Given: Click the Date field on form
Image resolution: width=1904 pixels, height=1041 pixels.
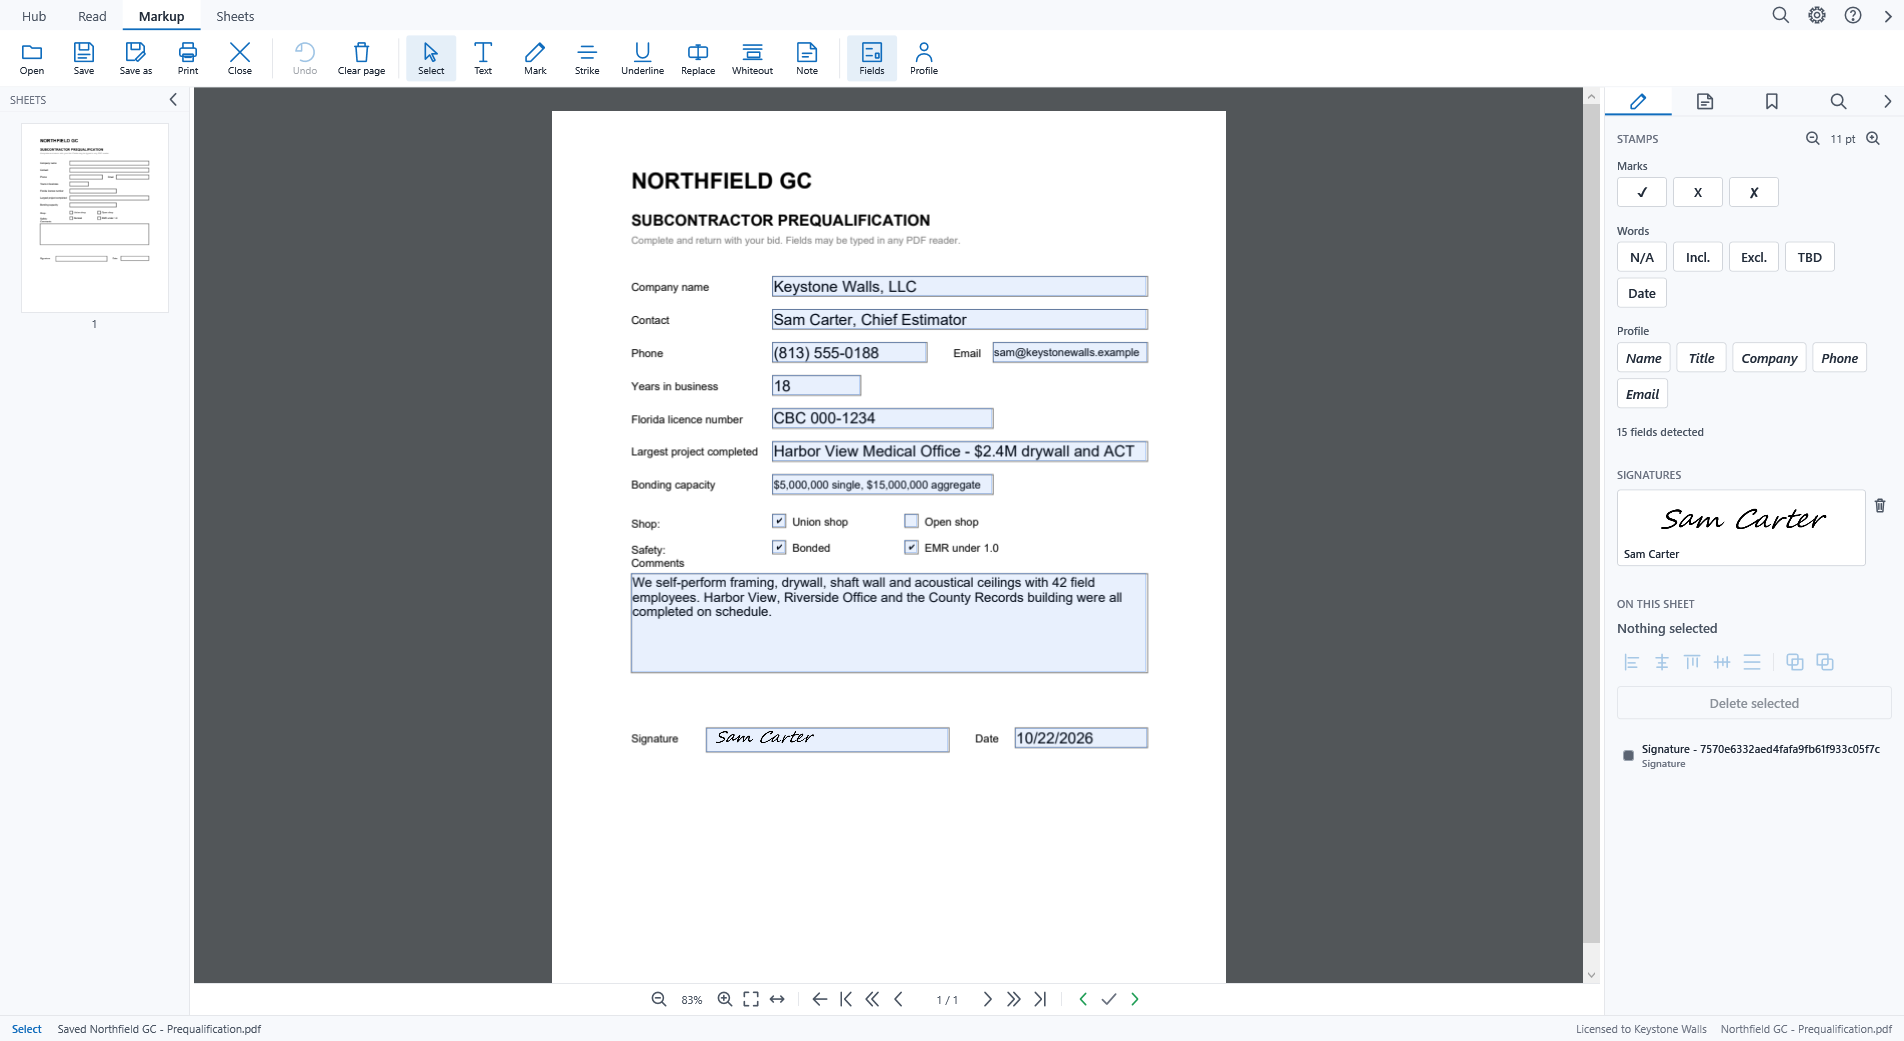Looking at the screenshot, I should tap(1081, 738).
